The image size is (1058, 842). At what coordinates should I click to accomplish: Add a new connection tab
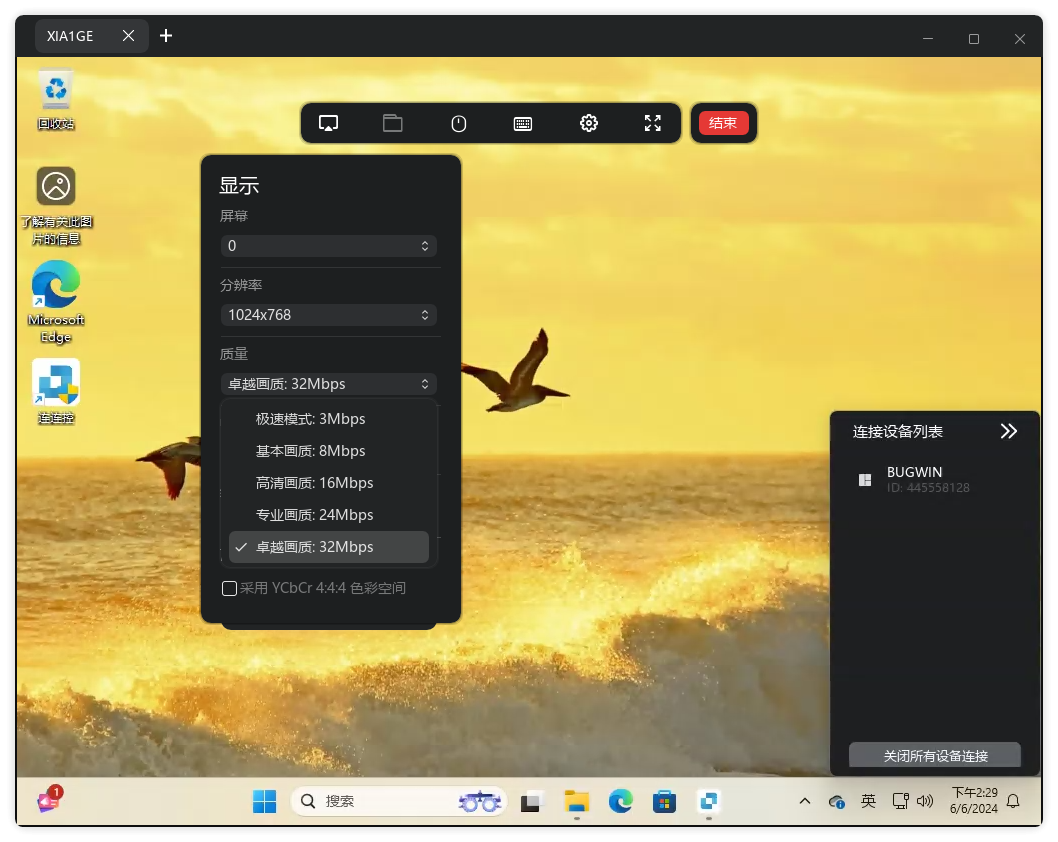(166, 36)
